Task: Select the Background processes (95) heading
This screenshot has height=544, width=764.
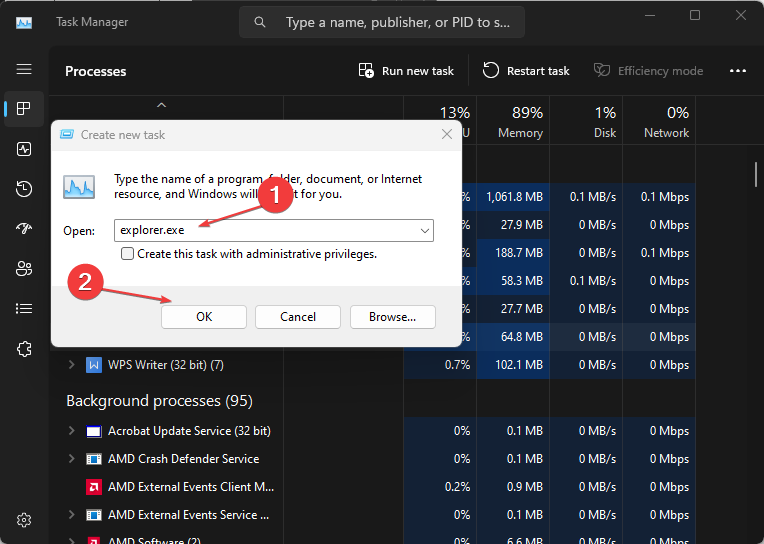Action: tap(159, 401)
